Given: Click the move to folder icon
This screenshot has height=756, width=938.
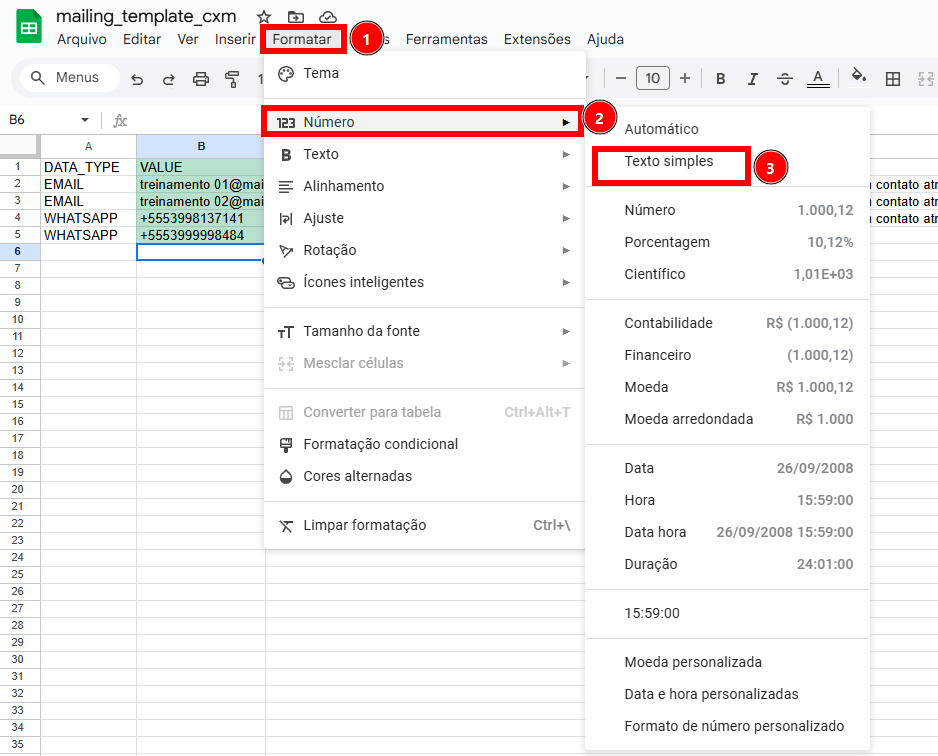Looking at the screenshot, I should click(295, 17).
